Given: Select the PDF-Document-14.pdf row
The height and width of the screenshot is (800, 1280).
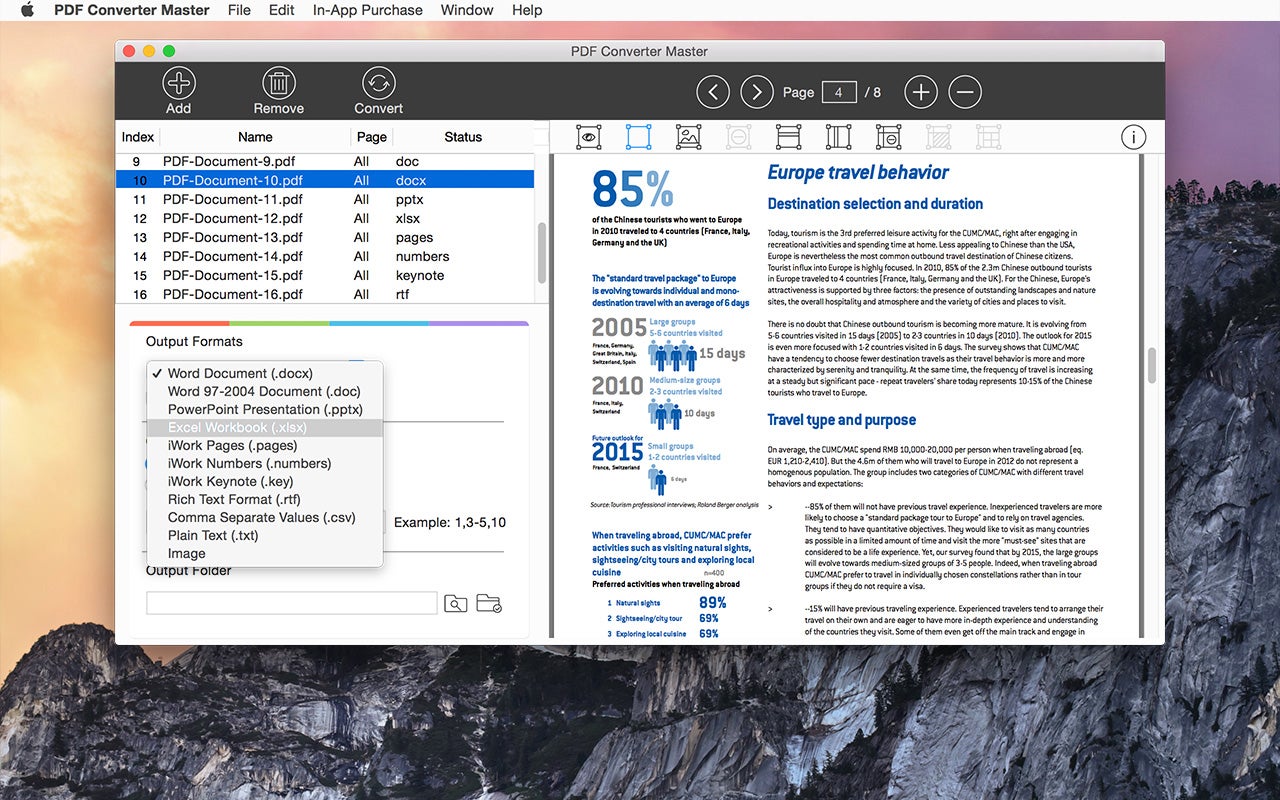Looking at the screenshot, I should point(325,256).
